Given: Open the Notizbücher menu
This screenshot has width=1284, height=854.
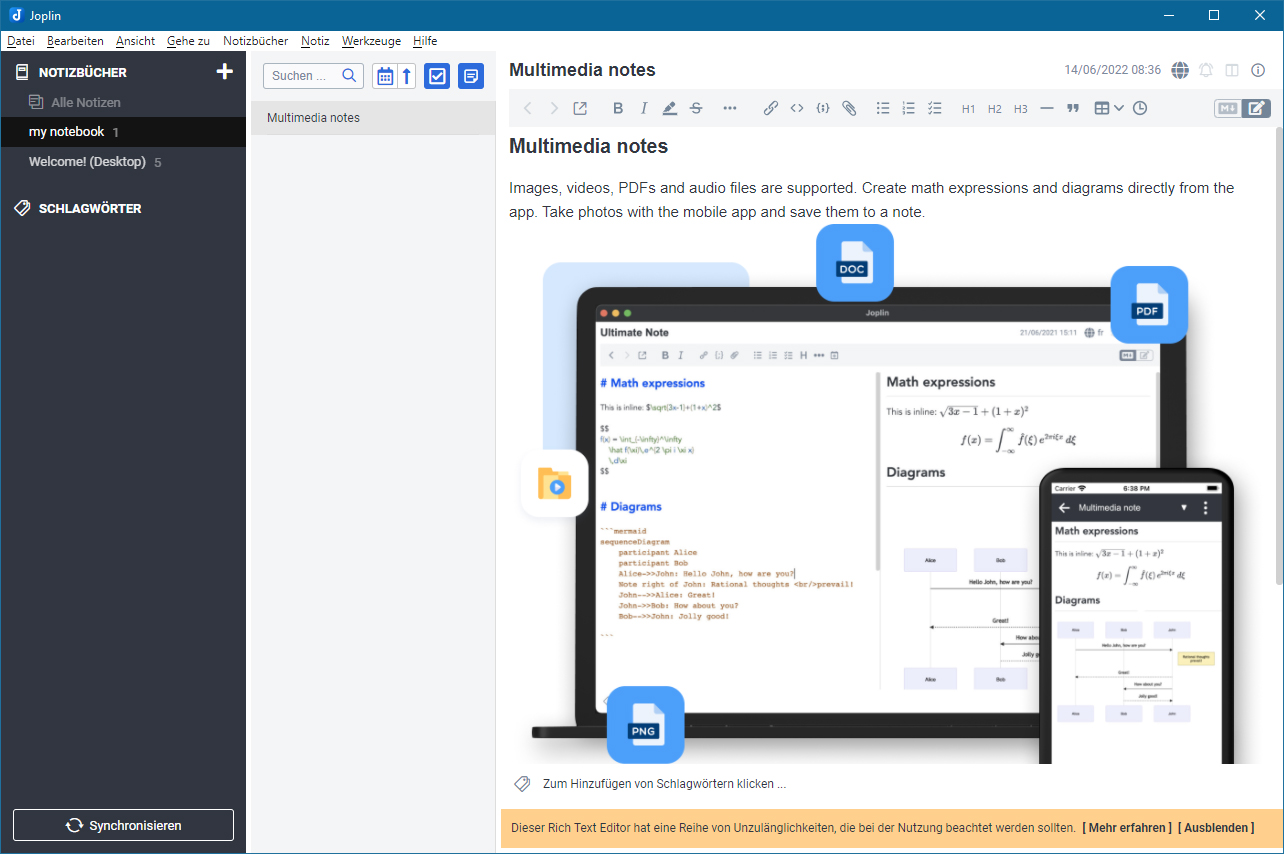Looking at the screenshot, I should [255, 41].
